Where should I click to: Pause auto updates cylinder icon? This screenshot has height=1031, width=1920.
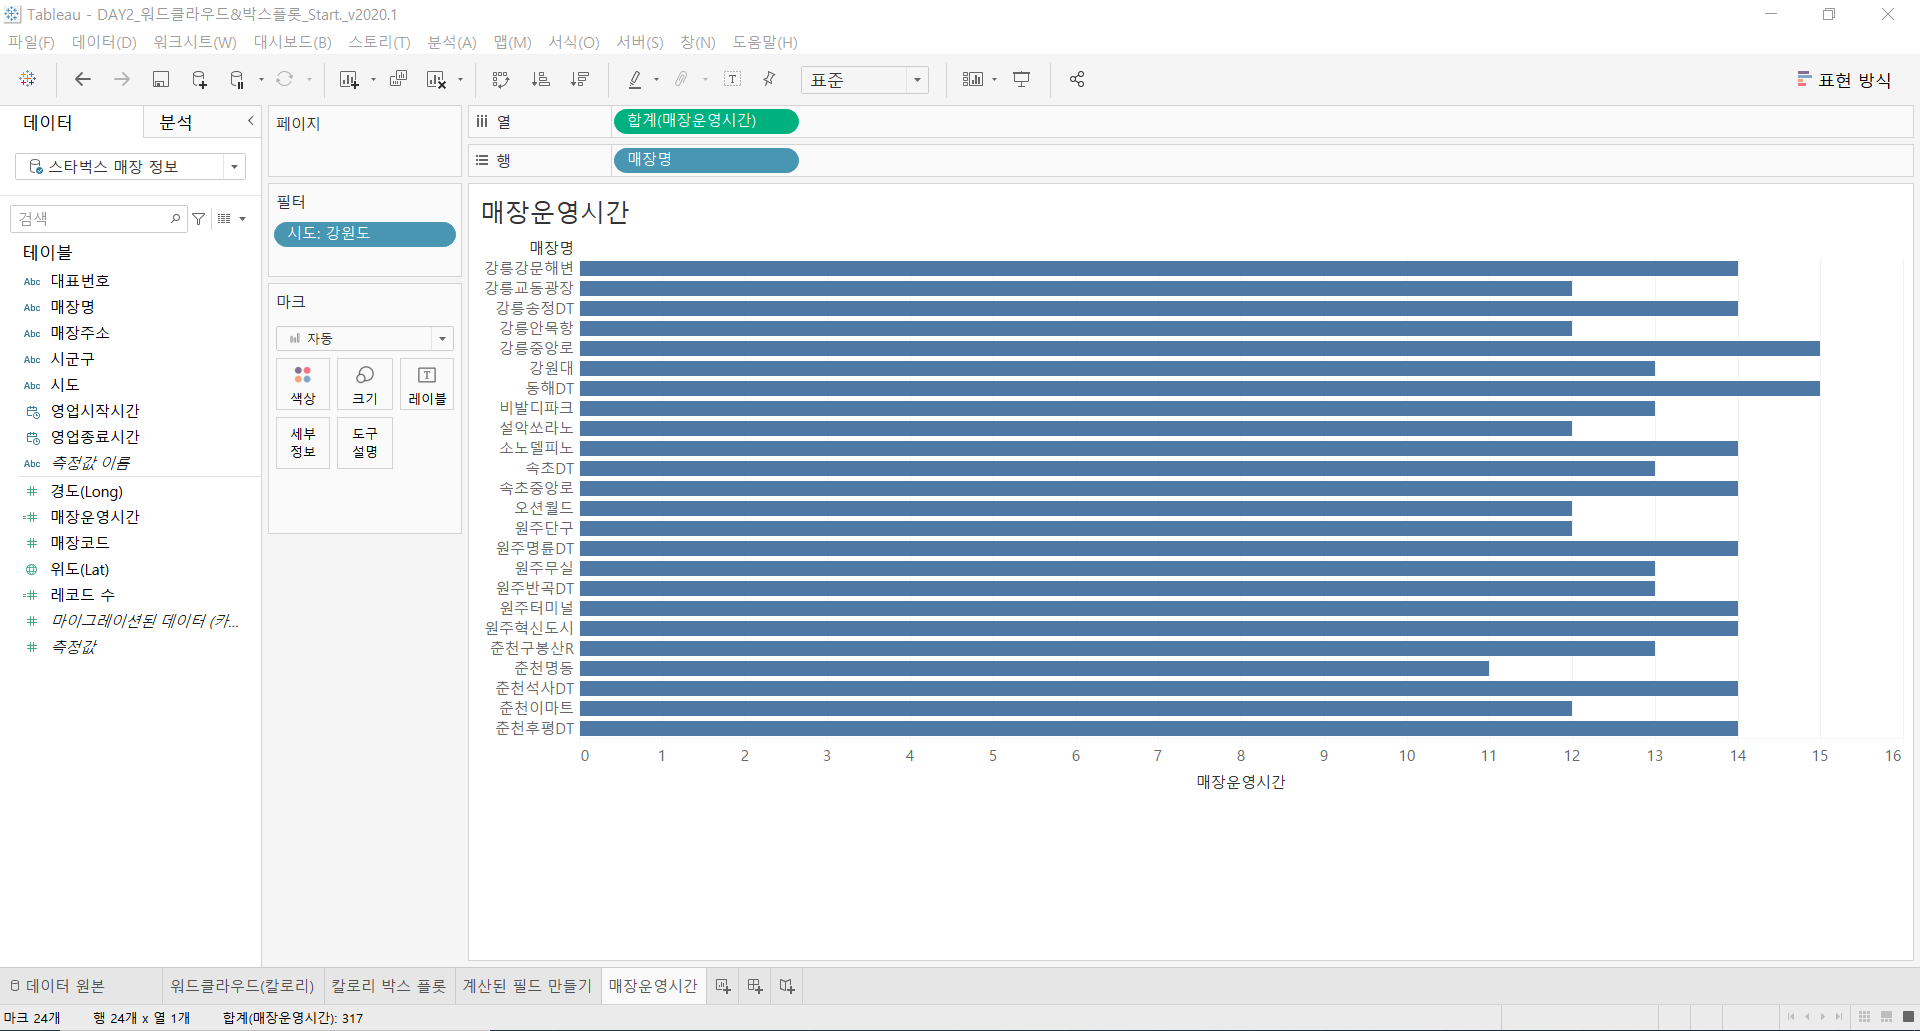237,79
